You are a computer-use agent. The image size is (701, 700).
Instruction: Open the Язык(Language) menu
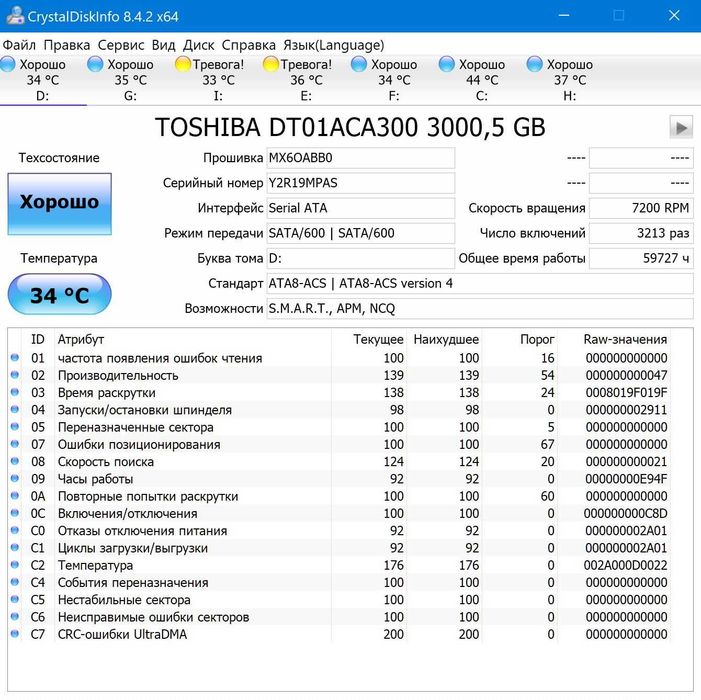coord(334,45)
